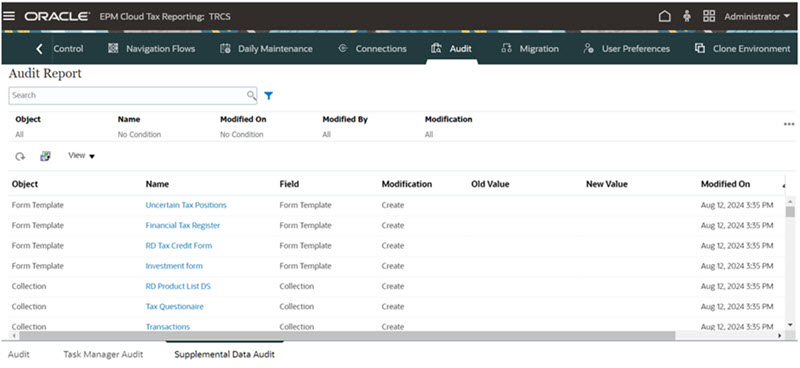
Task: Select the Audit tab
Action: pos(460,49)
